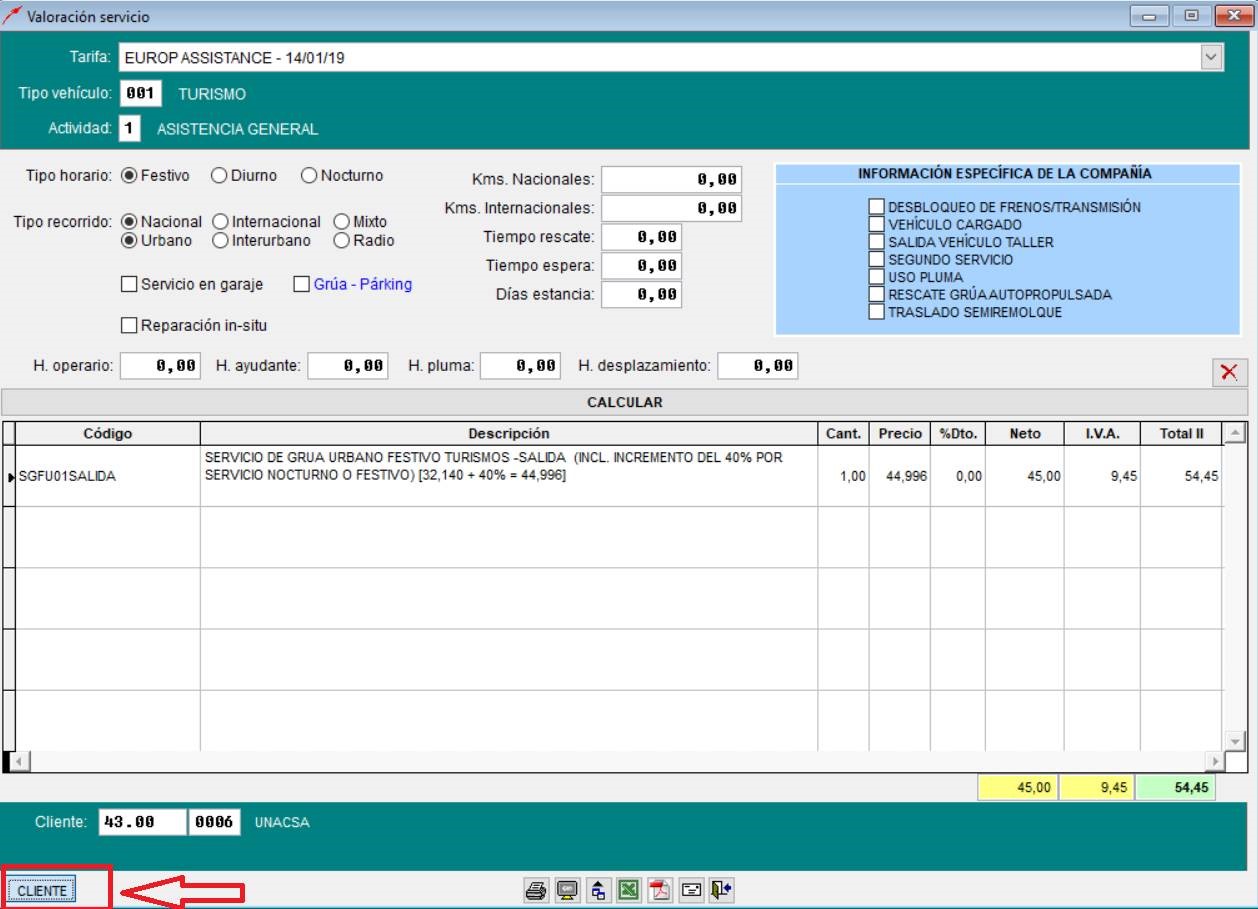1258x909 pixels.
Task: Click the envelope mail icon
Action: pyautogui.click(x=691, y=890)
